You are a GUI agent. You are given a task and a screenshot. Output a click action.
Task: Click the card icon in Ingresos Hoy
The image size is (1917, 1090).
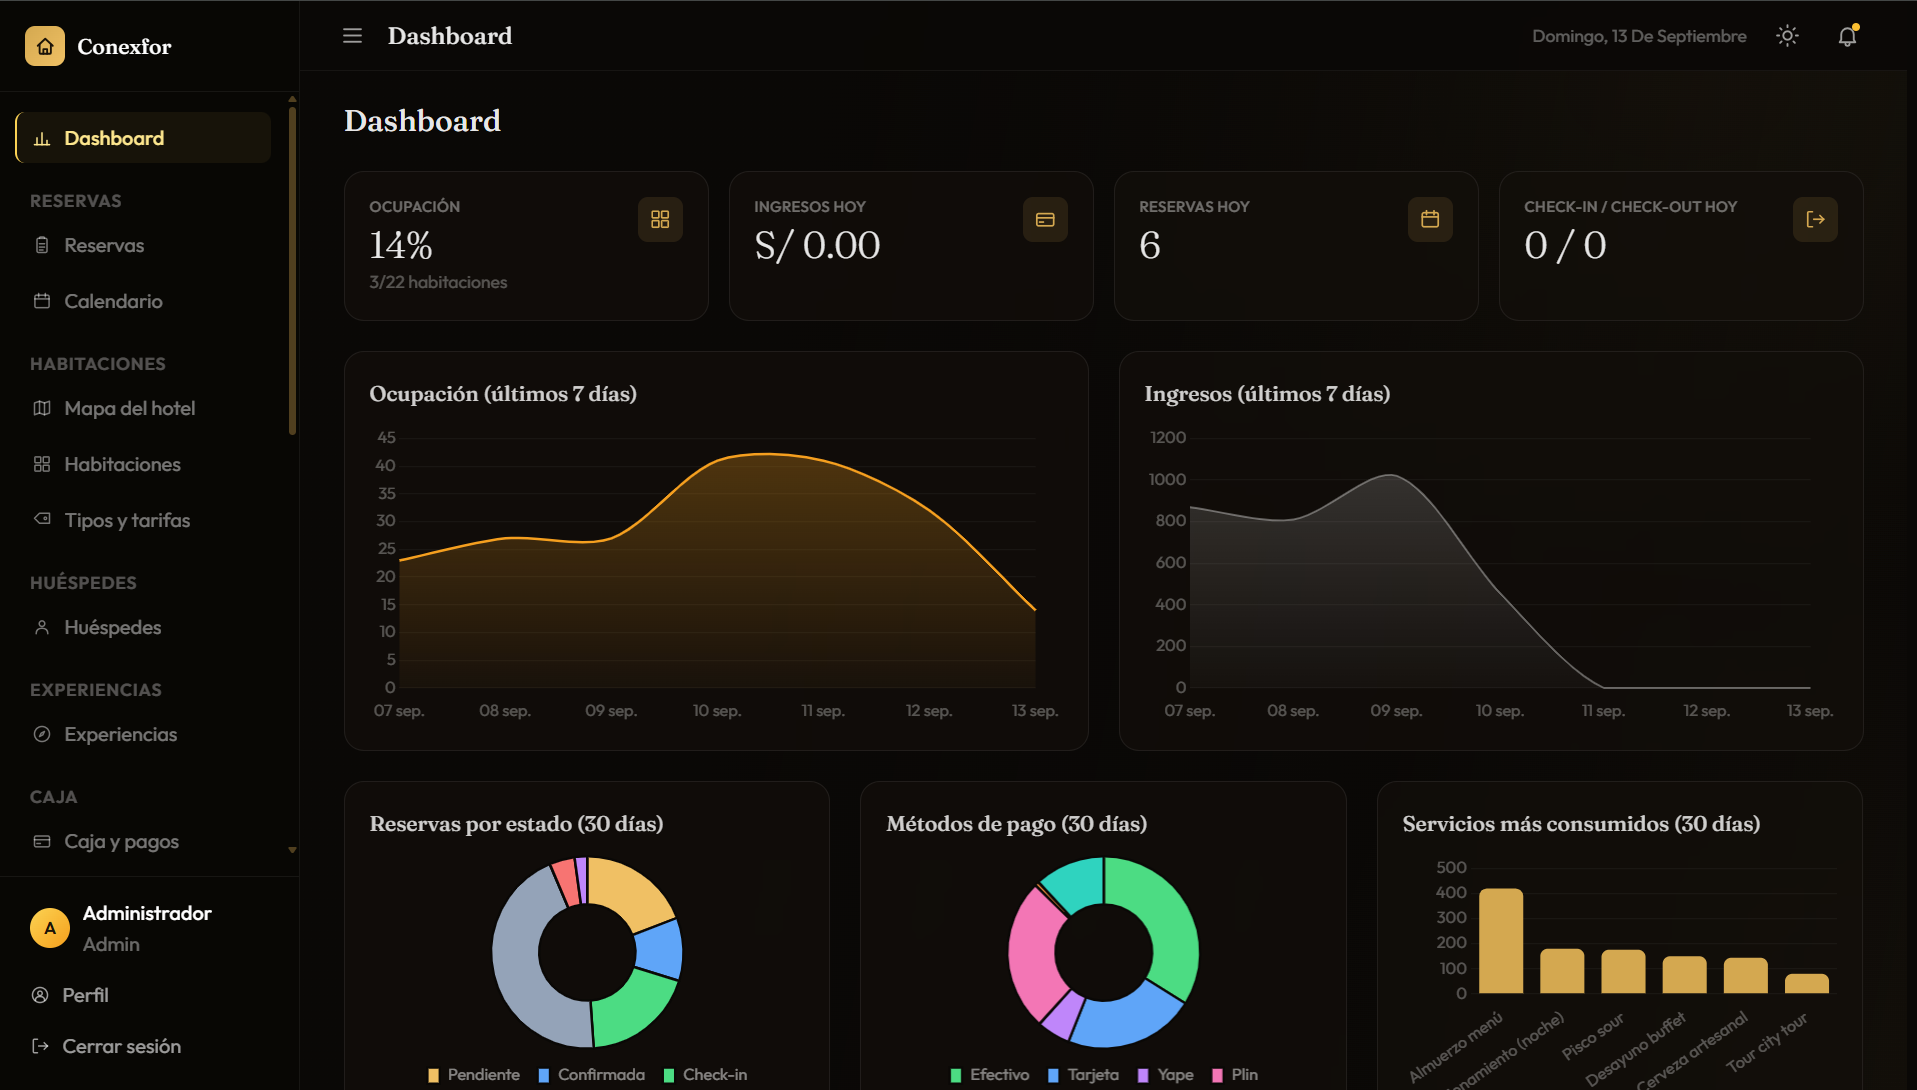[x=1045, y=219]
